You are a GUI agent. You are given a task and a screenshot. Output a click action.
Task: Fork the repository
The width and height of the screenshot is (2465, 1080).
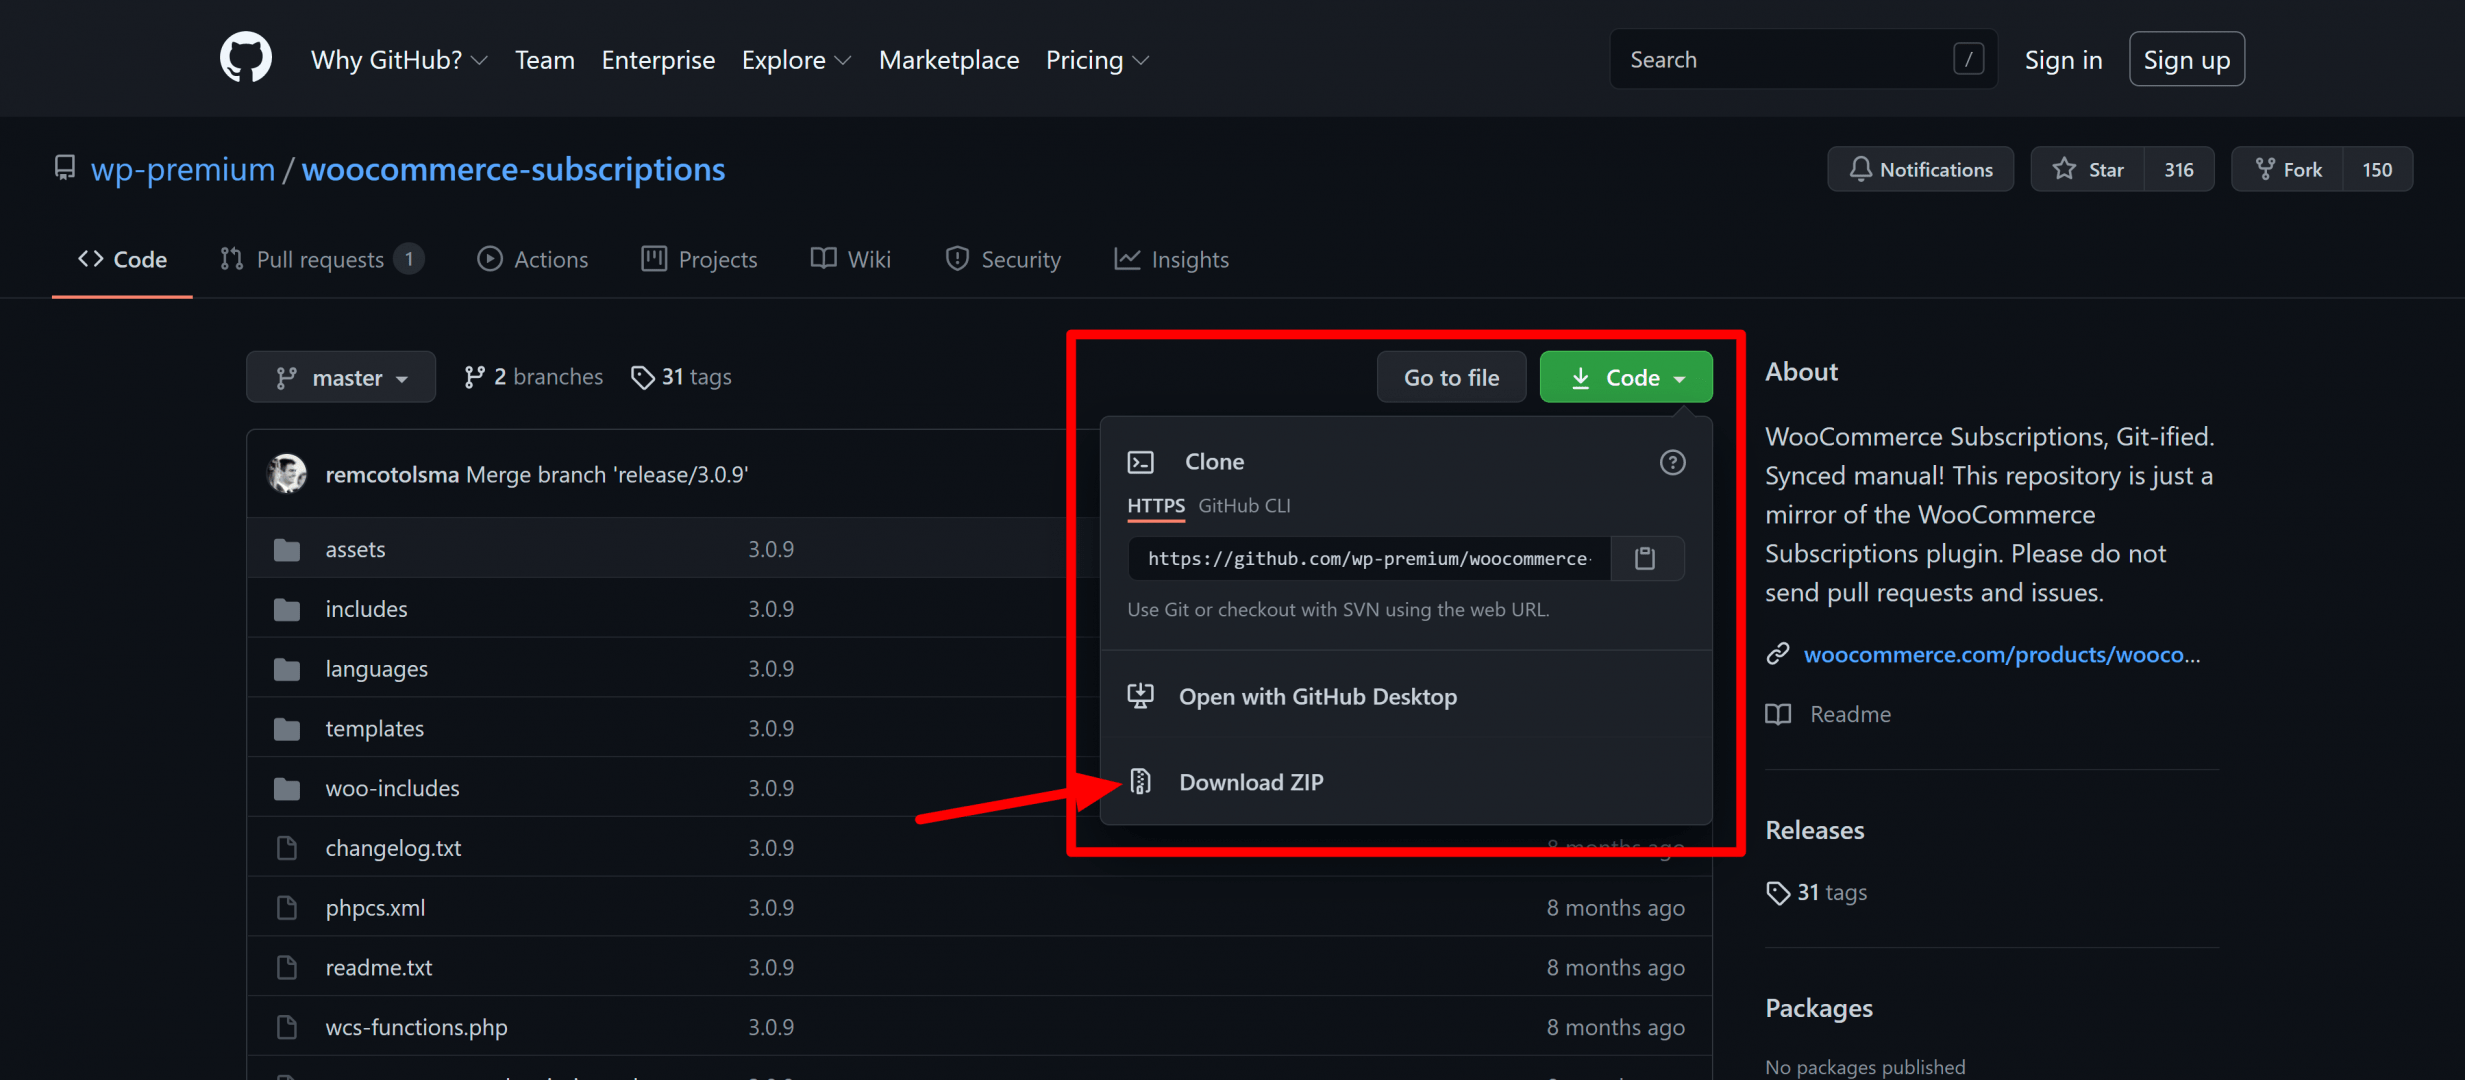coord(2288,169)
